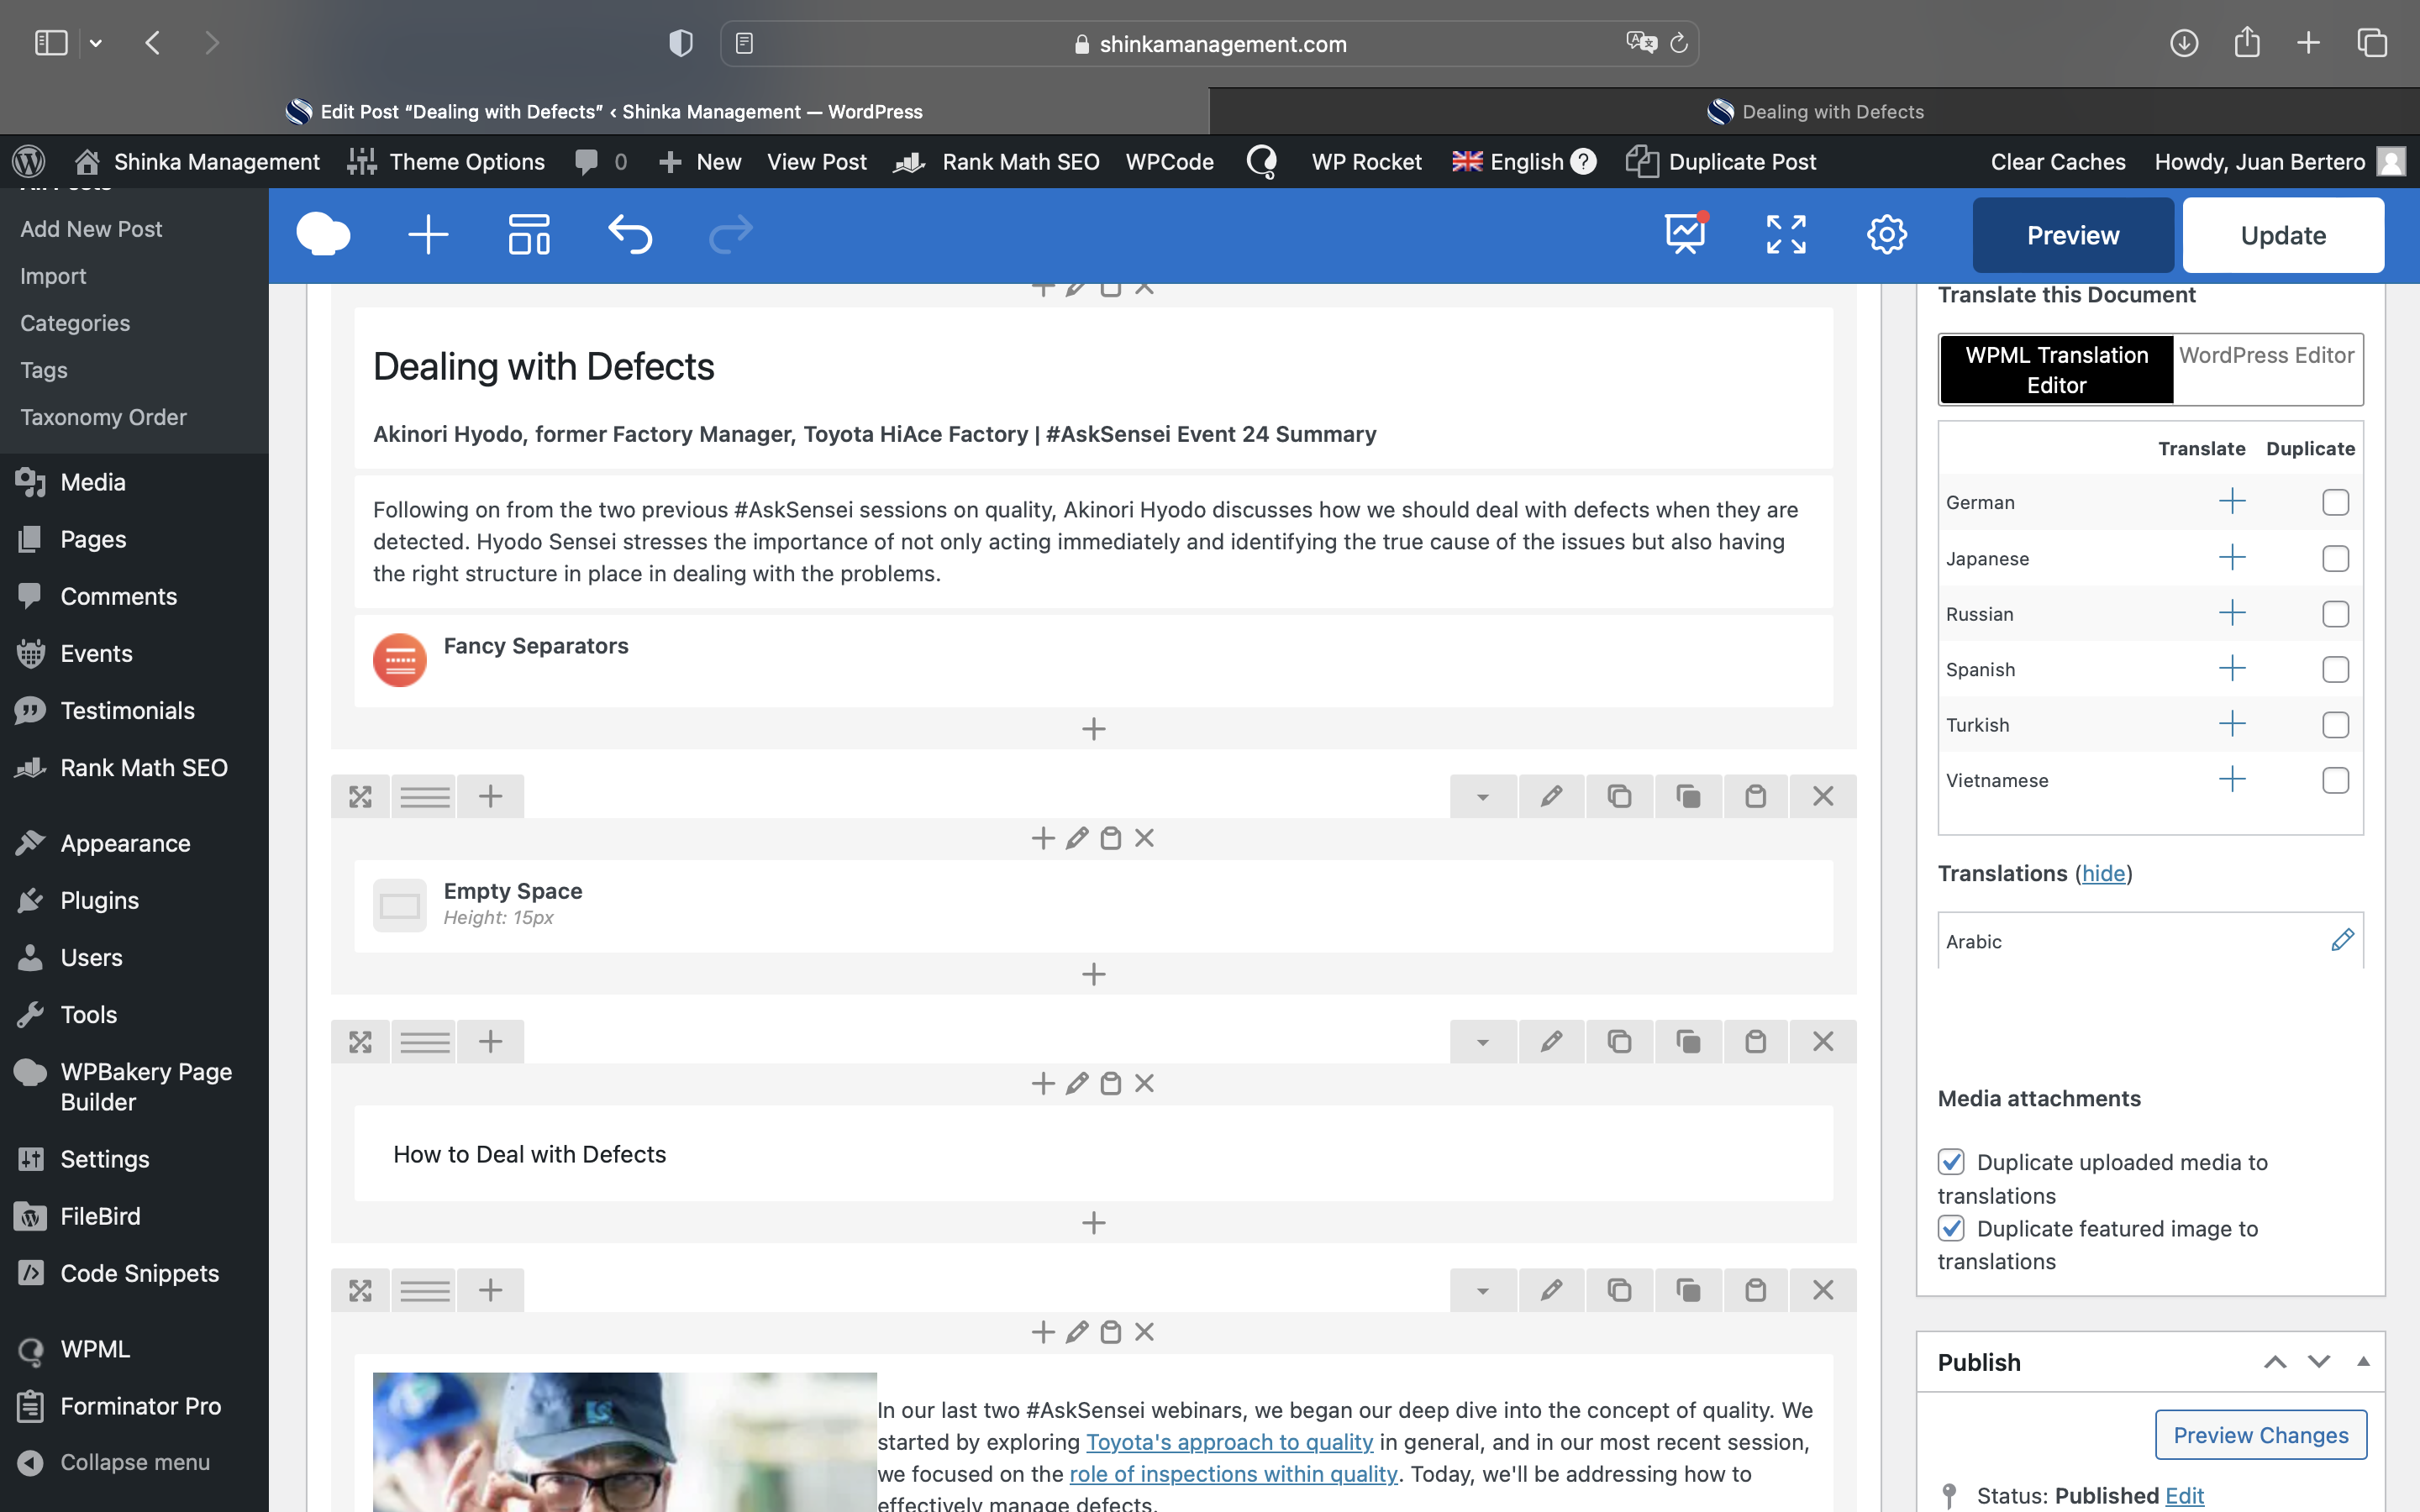Hide the translations list link

point(2103,873)
